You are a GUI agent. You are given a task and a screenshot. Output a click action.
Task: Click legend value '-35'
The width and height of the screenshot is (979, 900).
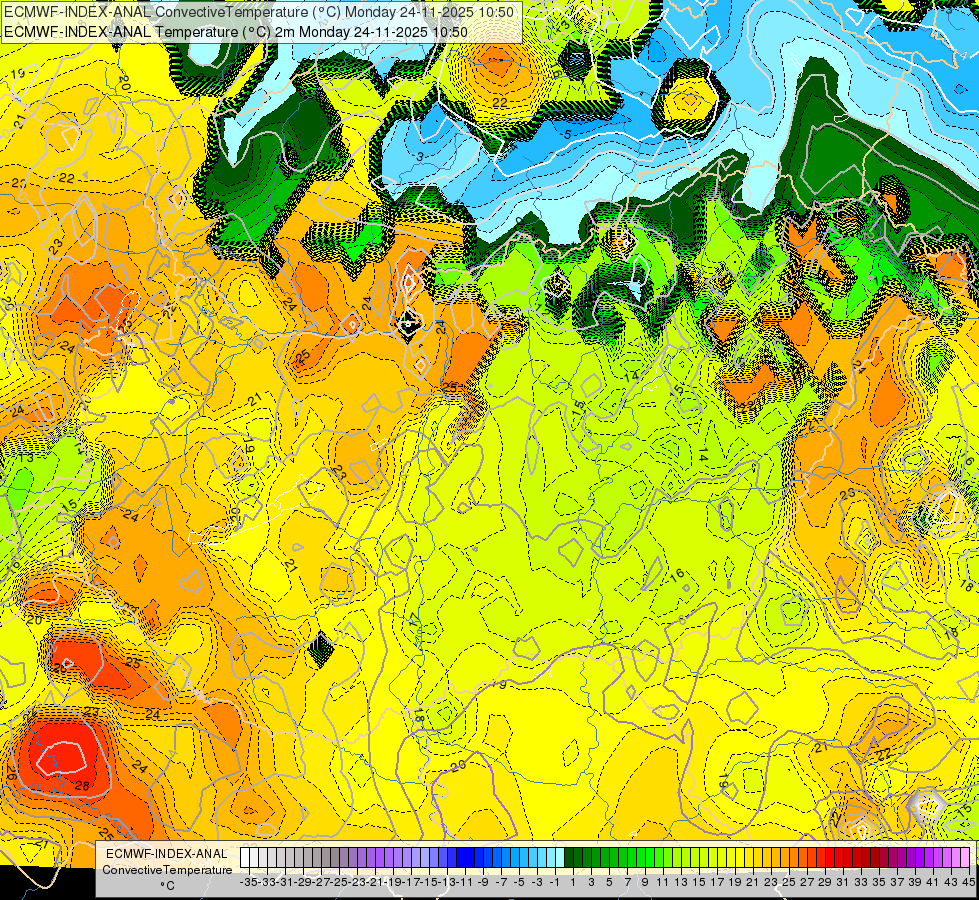tap(249, 882)
